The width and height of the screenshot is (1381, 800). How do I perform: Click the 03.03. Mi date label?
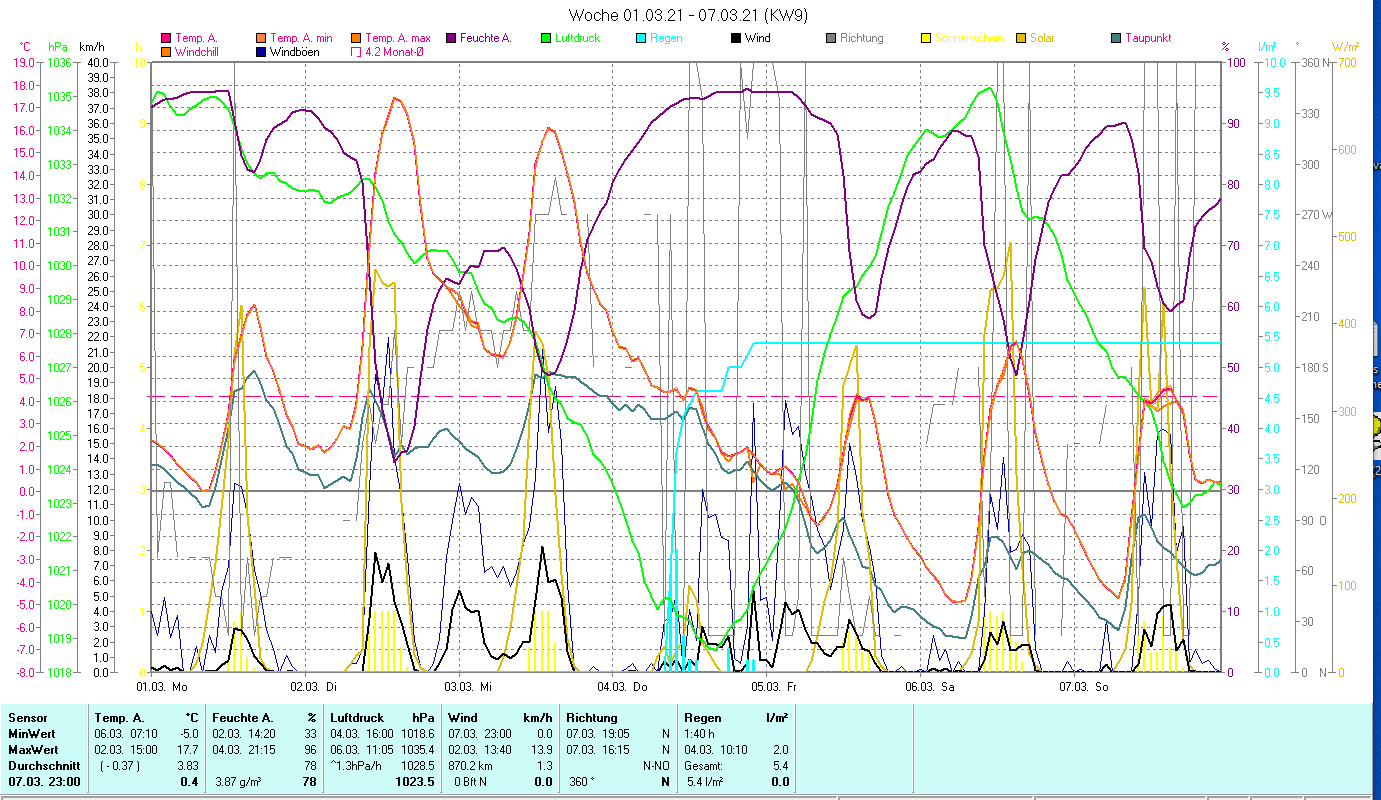(468, 687)
